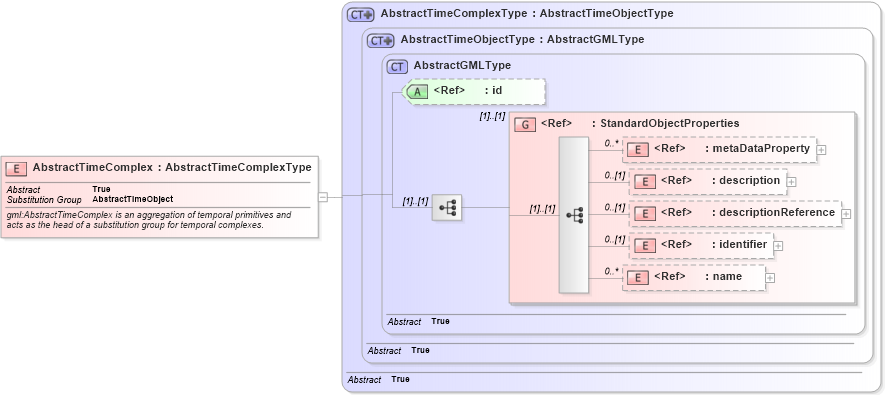Click the identifier reference label
Image resolution: width=886 pixels, height=395 pixels.
tap(714, 245)
